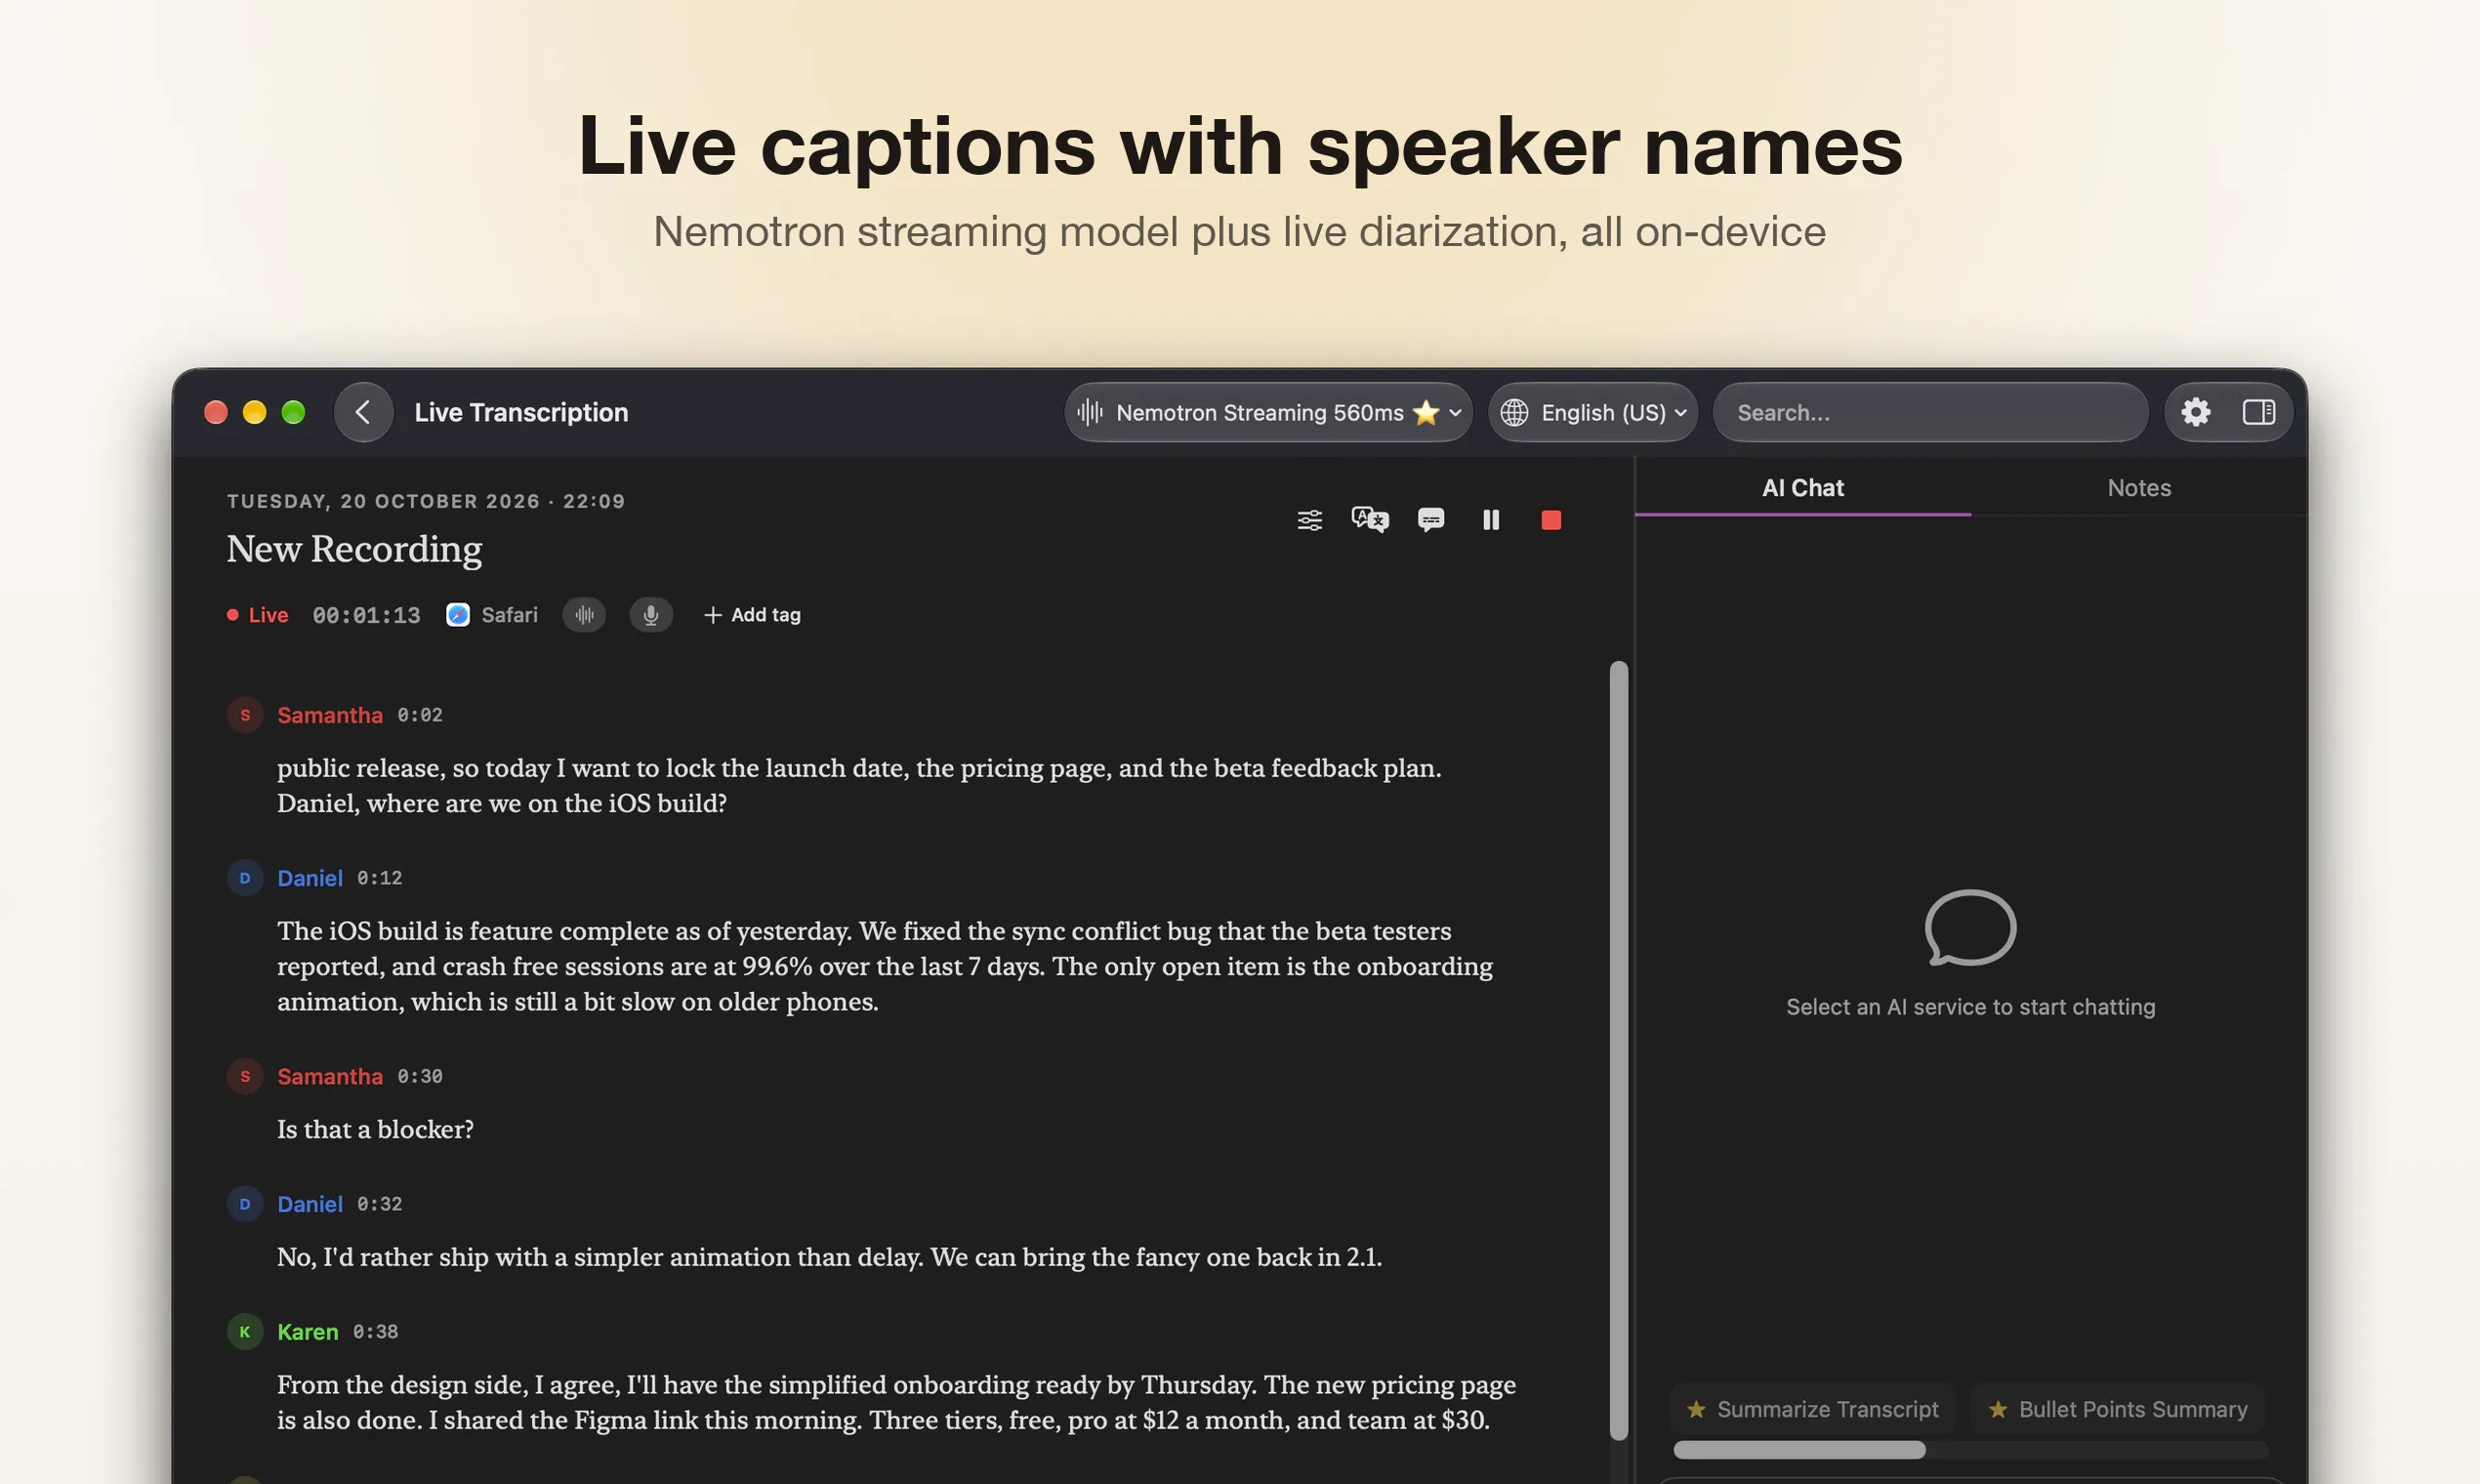
Task: Click the Live Transcription window title
Action: 521,412
